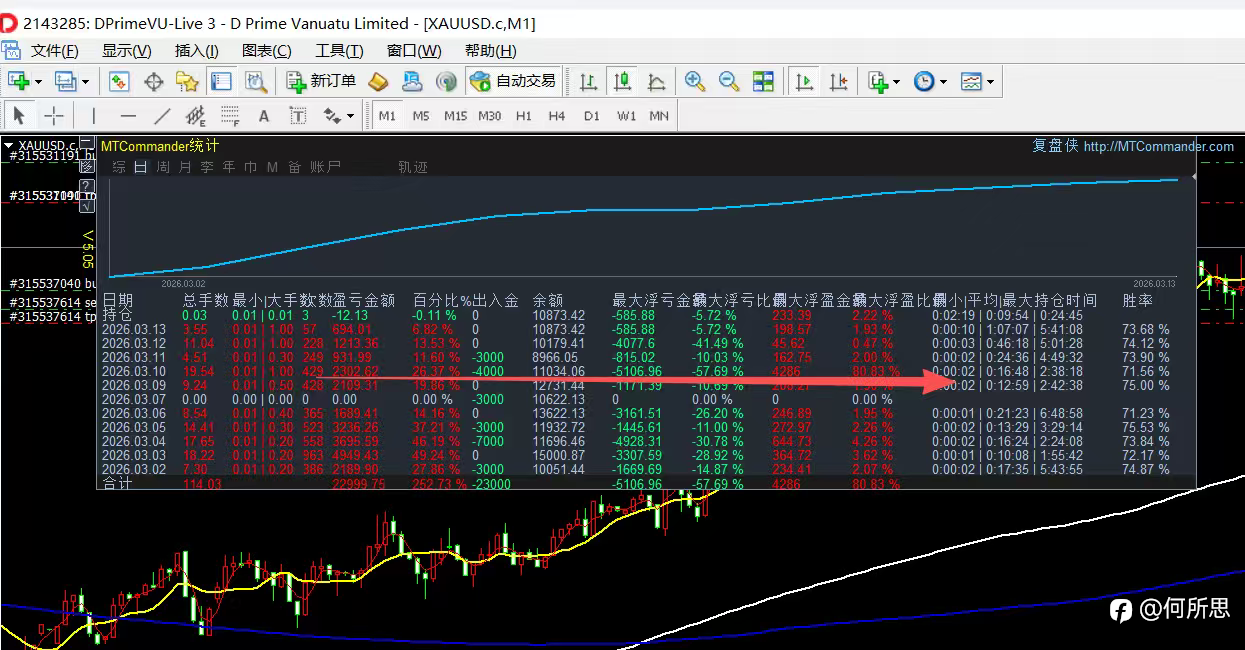The image size is (1245, 650).
Task: Show the Market Watch window
Action: (119, 81)
